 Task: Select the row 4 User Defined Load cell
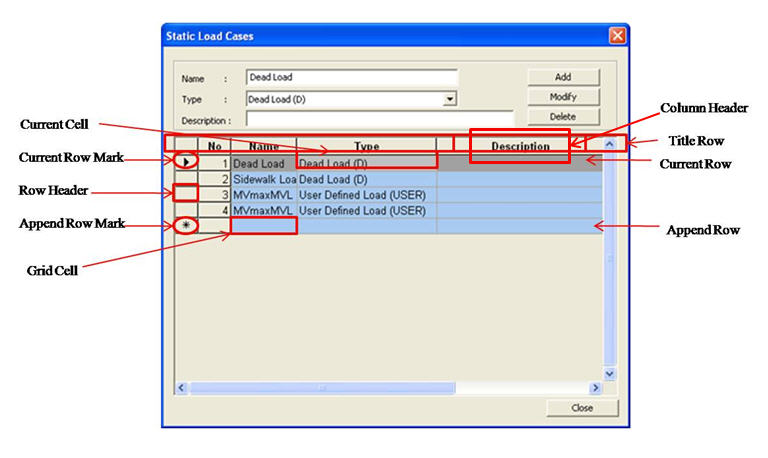pyautogui.click(x=366, y=211)
